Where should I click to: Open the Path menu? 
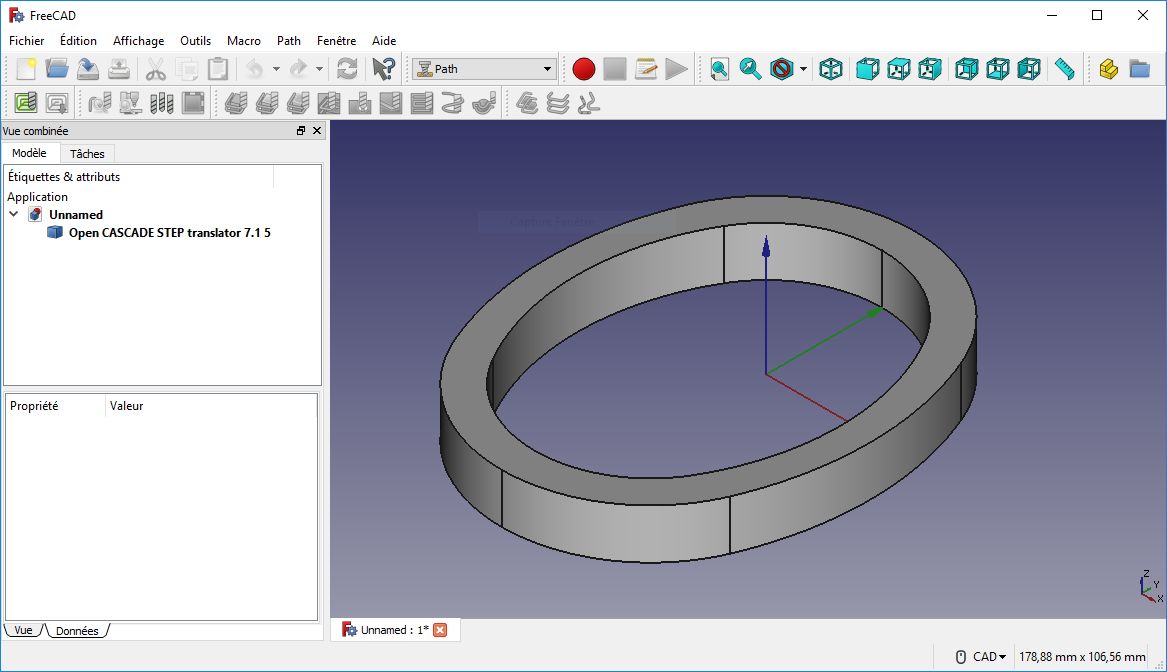click(289, 41)
